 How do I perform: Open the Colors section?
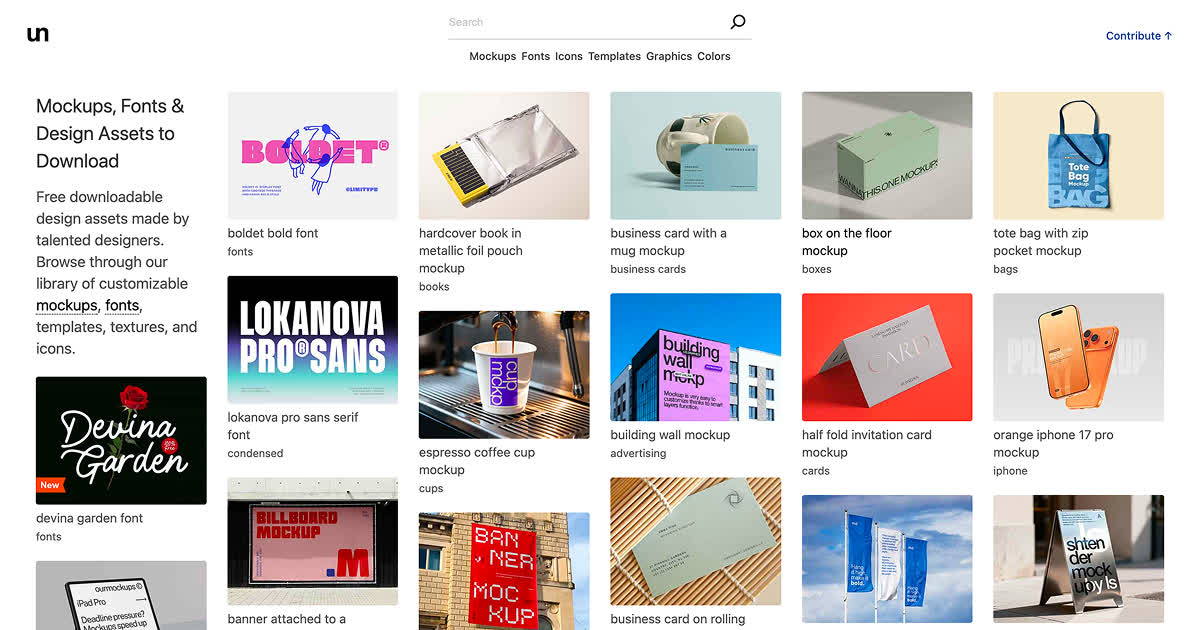point(714,57)
